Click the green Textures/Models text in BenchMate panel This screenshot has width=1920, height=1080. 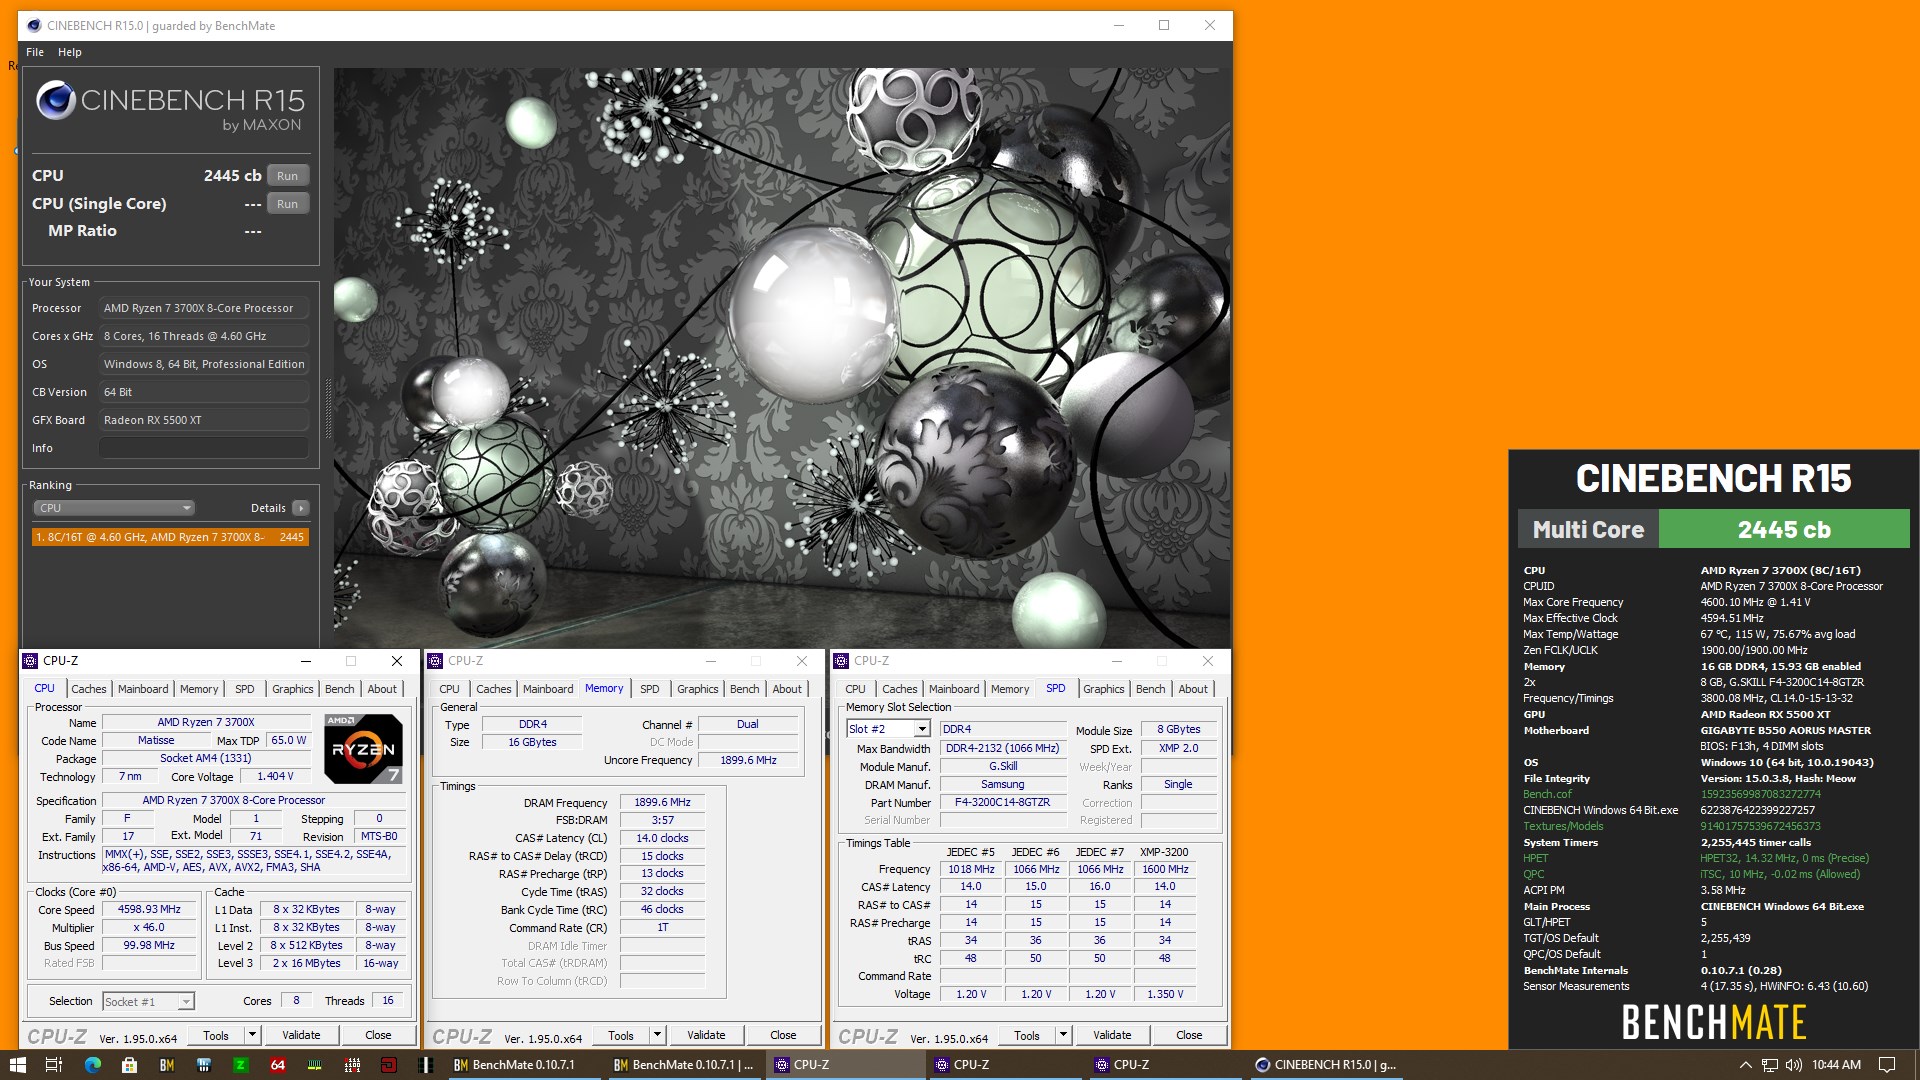1563,826
